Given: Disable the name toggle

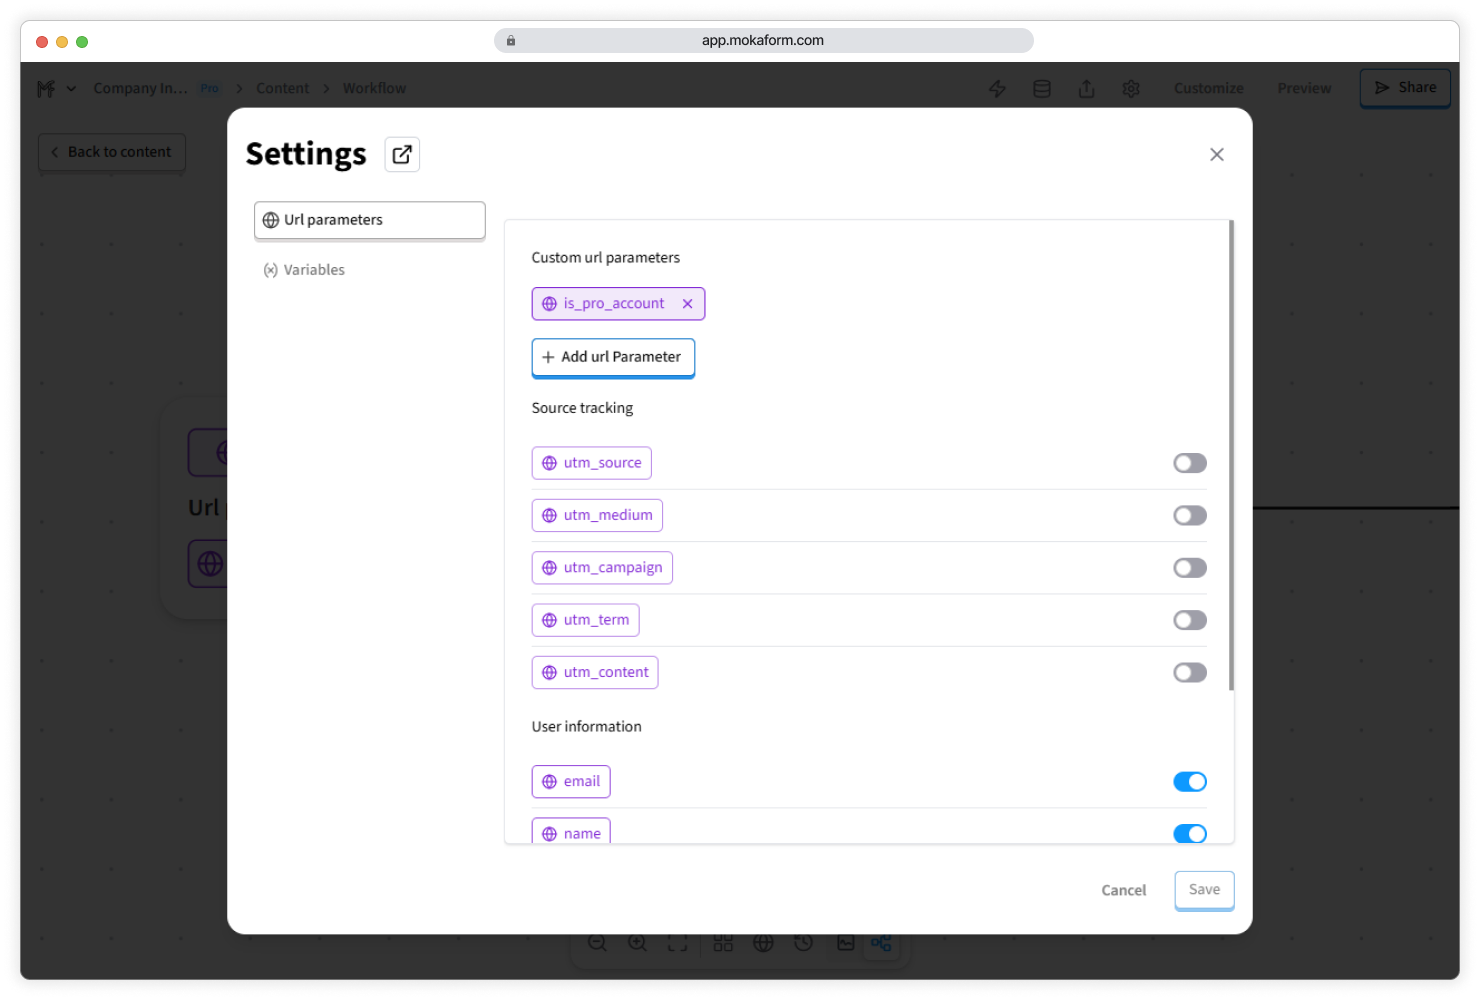Looking at the screenshot, I should tap(1190, 834).
